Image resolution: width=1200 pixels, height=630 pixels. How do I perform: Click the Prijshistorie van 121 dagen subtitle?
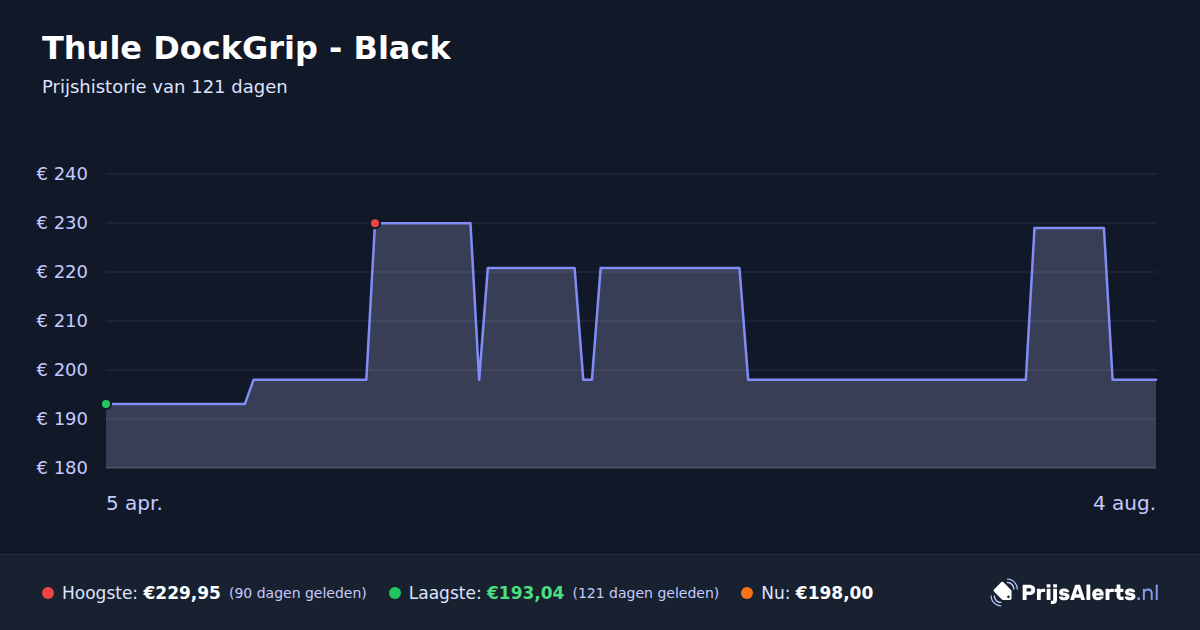pos(165,87)
